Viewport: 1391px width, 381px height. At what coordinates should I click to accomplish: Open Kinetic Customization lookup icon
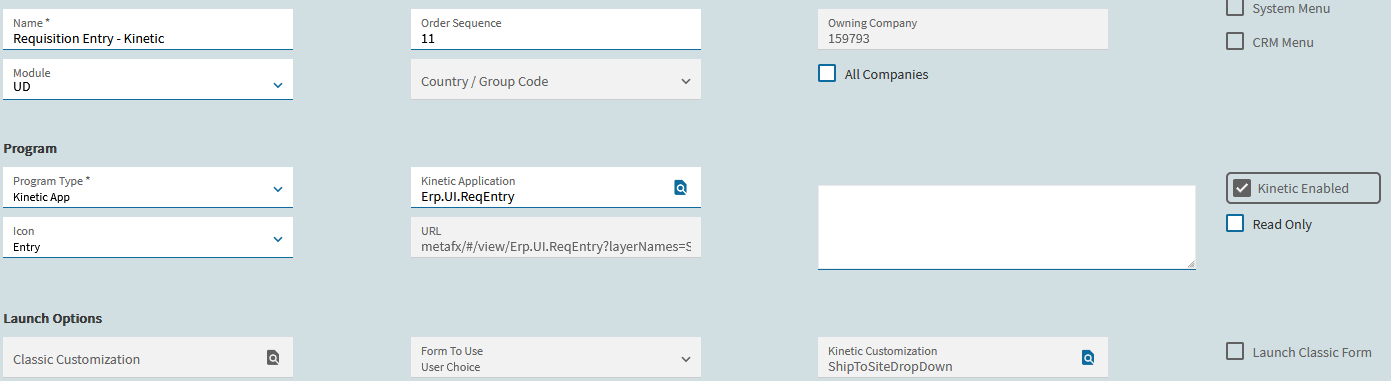click(x=1088, y=358)
